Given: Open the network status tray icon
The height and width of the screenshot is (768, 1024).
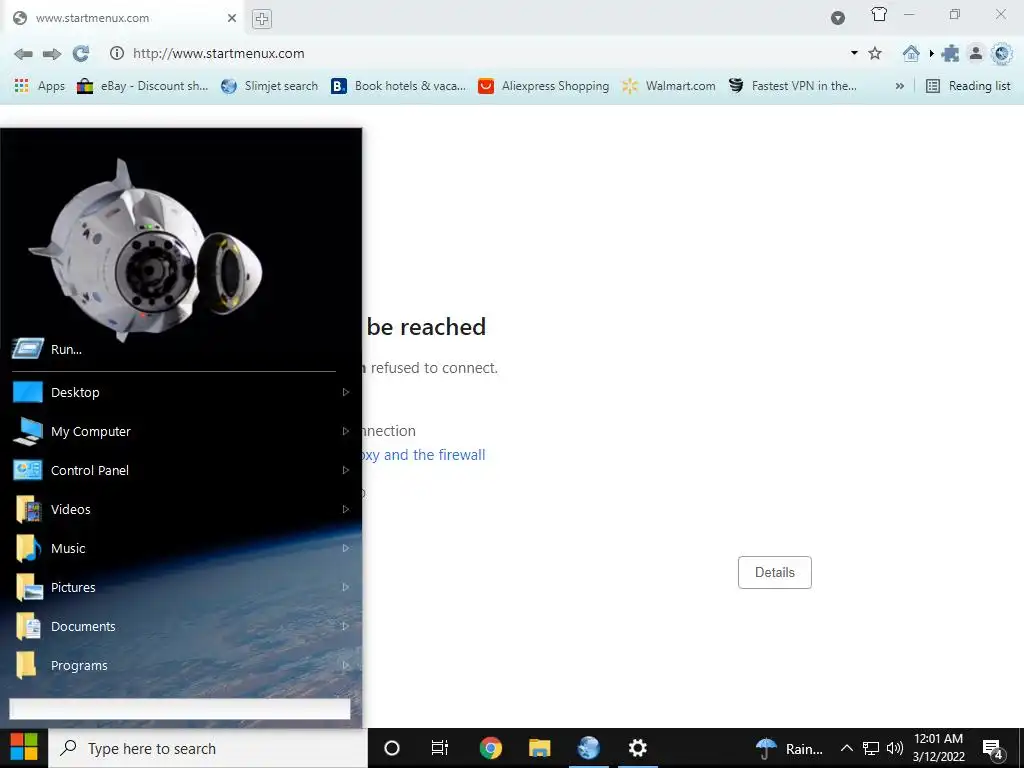Looking at the screenshot, I should (x=871, y=748).
